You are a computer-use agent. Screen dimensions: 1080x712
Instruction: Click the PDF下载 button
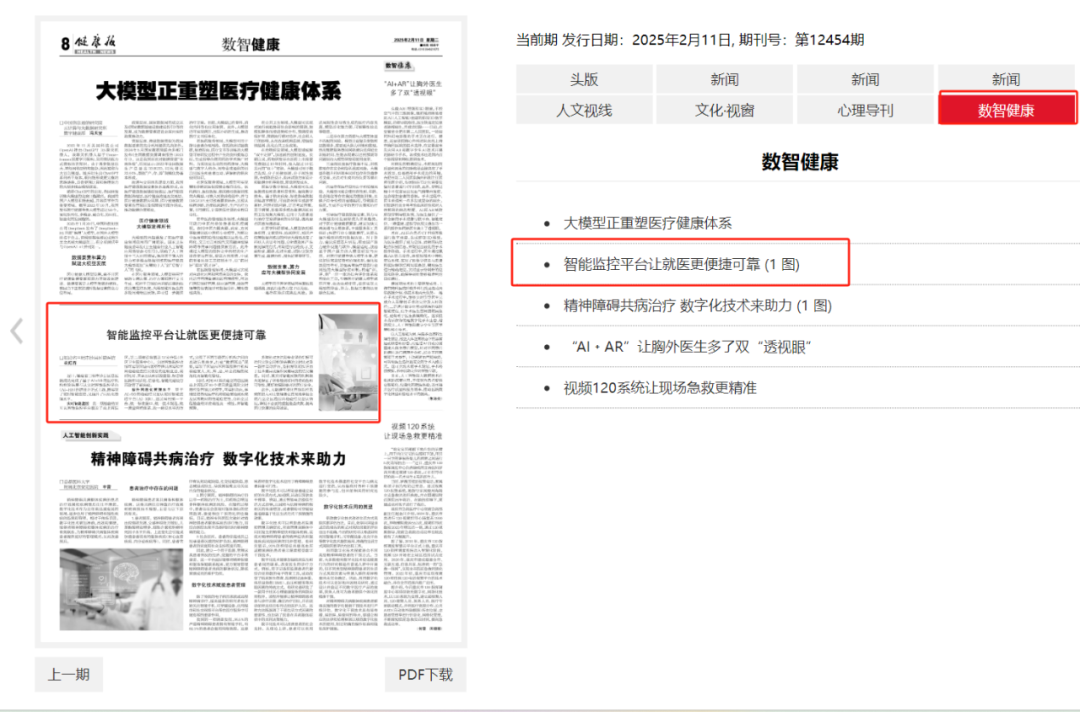point(425,674)
